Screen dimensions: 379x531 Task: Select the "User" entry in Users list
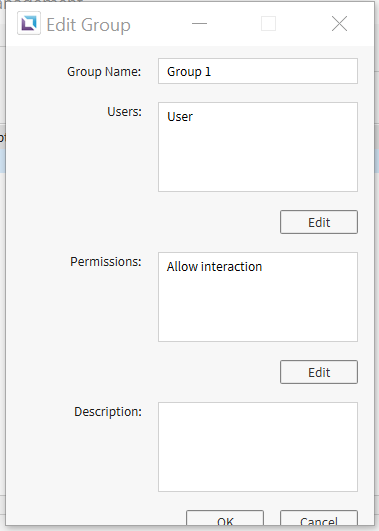click(180, 117)
